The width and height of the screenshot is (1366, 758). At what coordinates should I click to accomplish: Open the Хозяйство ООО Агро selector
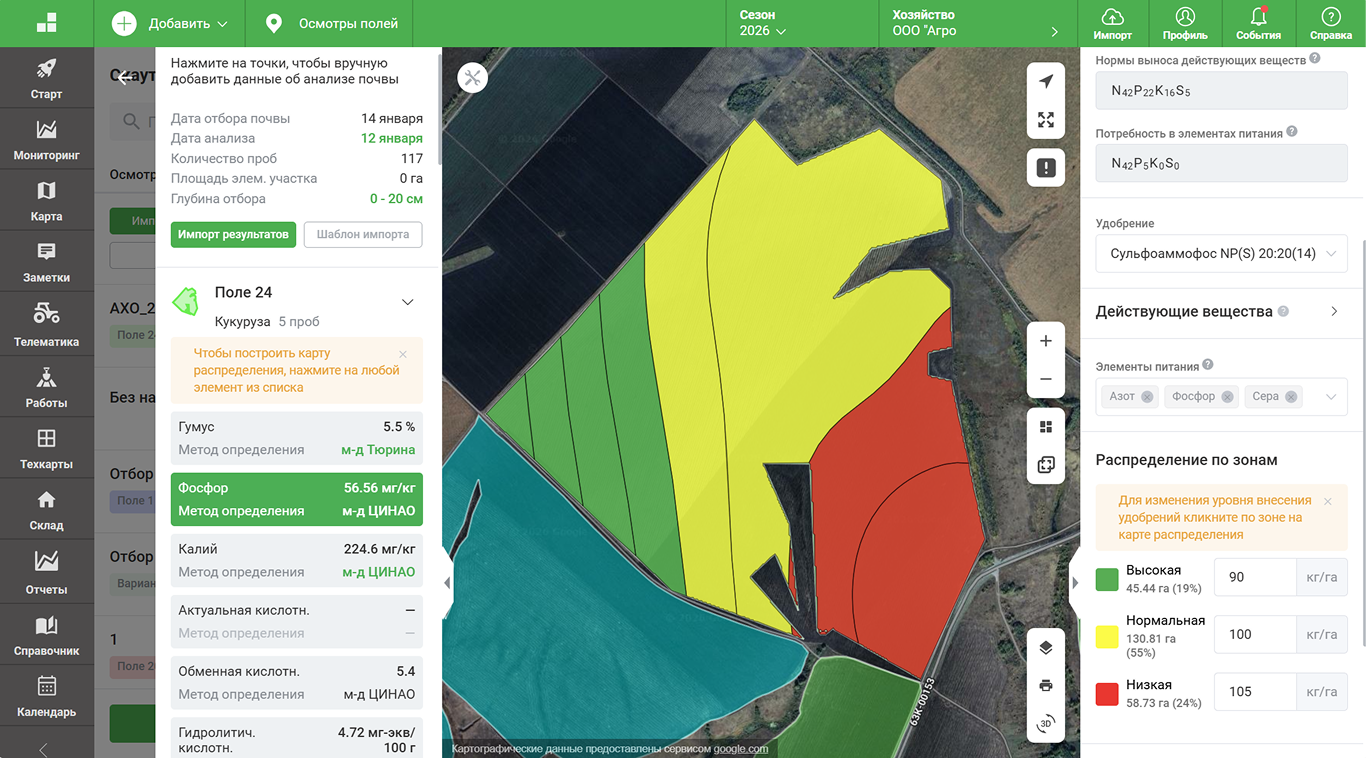[976, 23]
